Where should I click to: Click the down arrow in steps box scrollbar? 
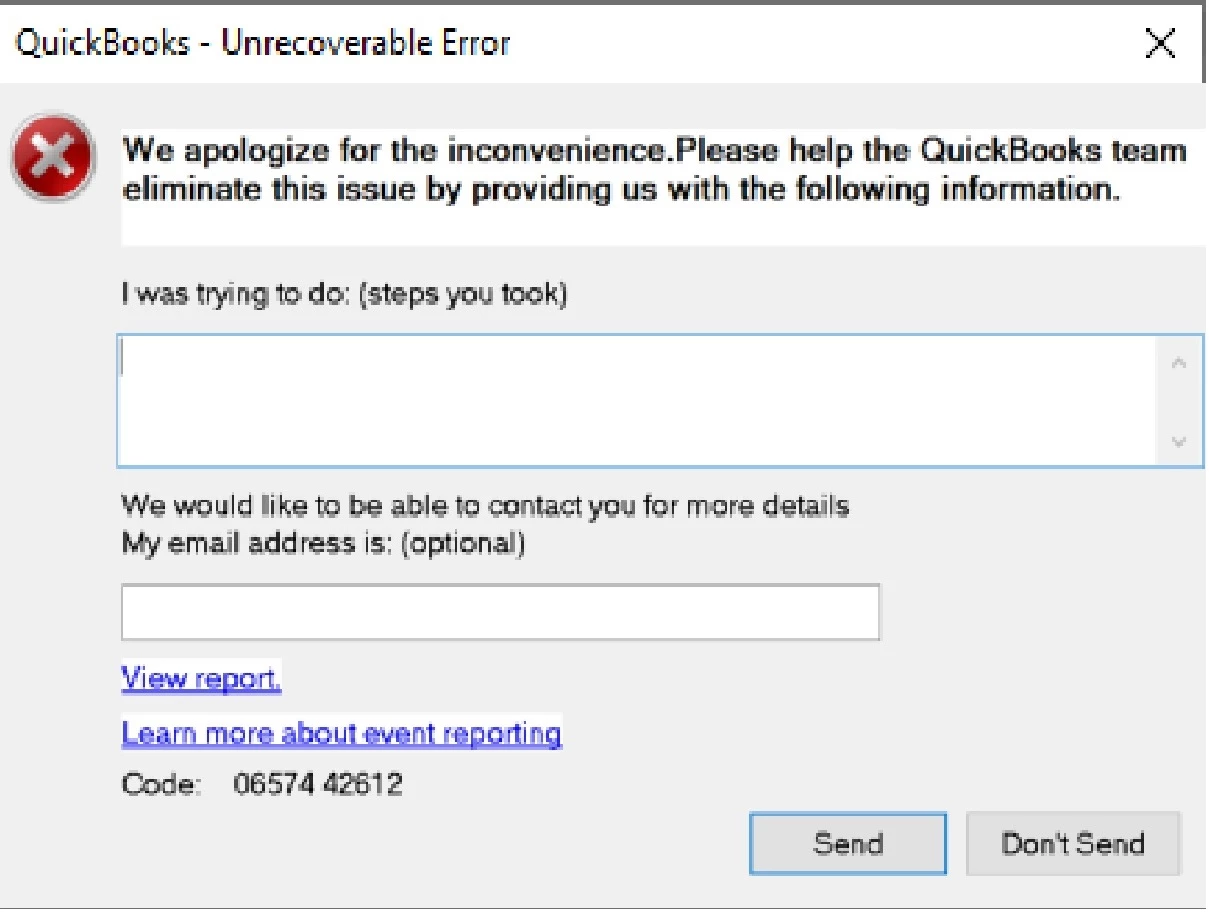(x=1179, y=440)
